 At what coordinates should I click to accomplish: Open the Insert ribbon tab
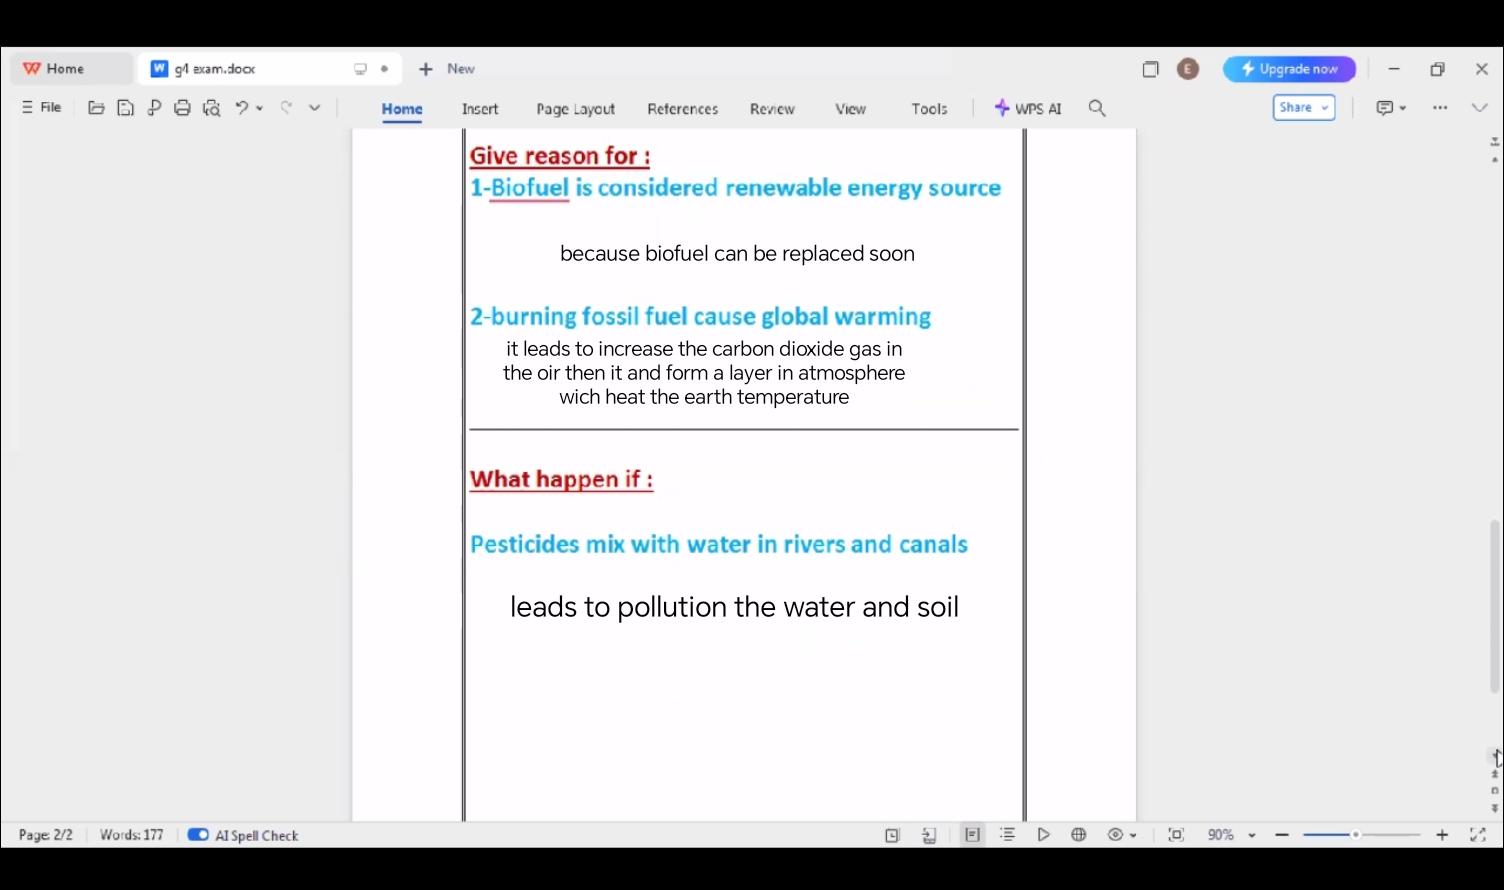coord(480,109)
